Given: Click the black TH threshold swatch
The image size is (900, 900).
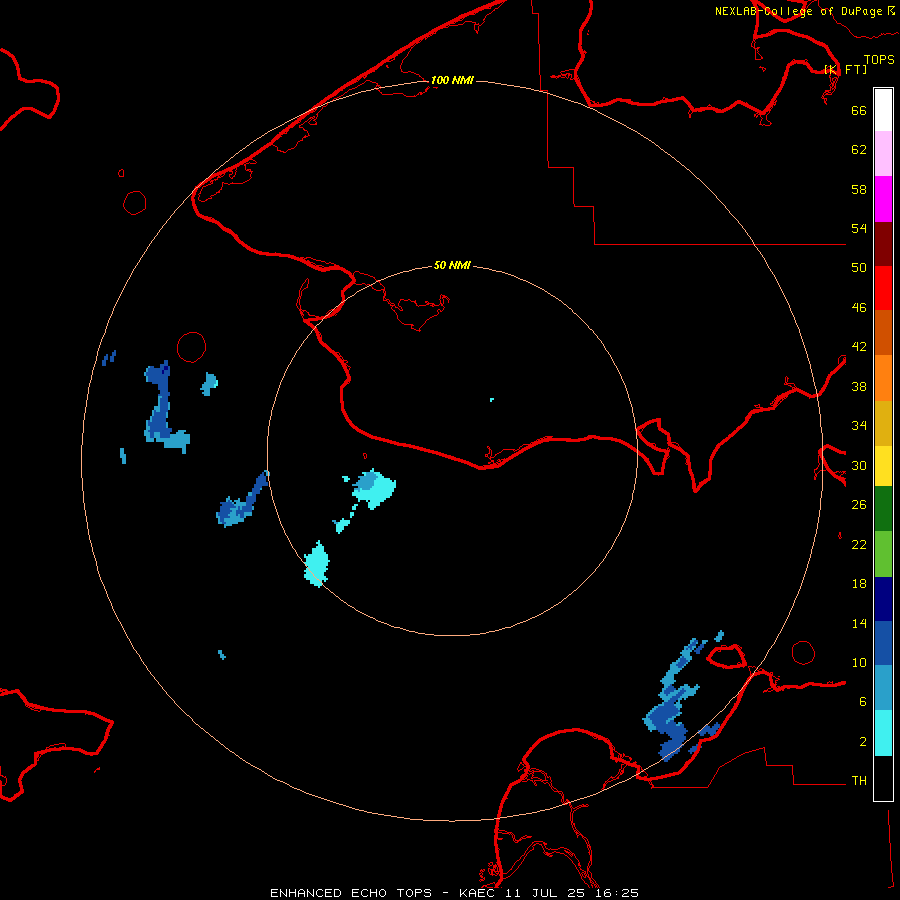Looking at the screenshot, I should 883,778.
